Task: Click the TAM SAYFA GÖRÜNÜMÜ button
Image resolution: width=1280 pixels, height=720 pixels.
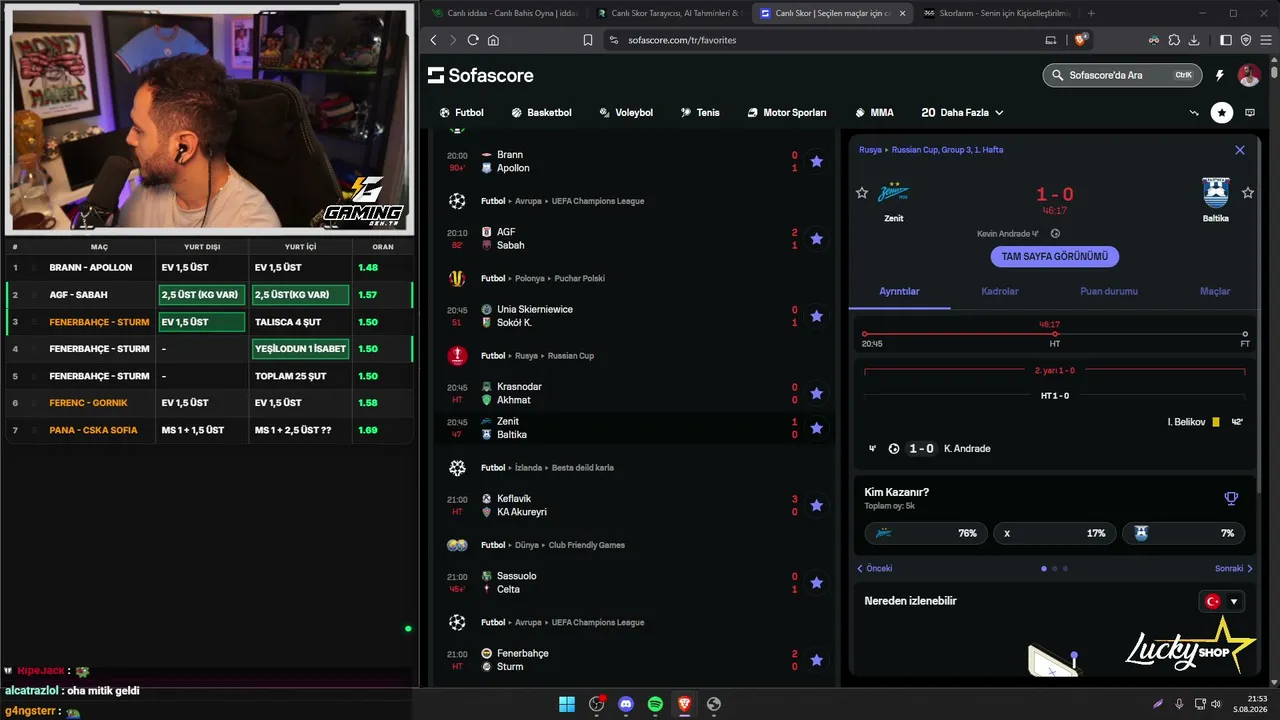Action: coord(1055,256)
